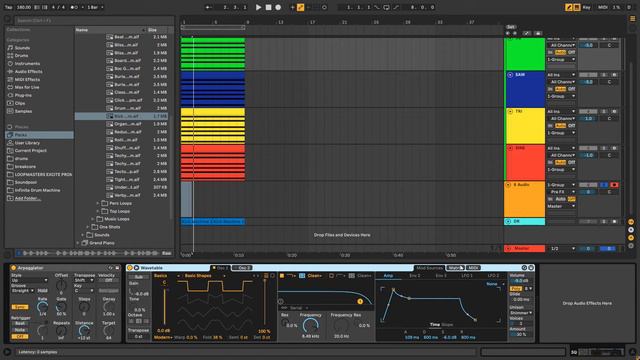This screenshot has height=360, width=640.
Task: Select the Plug-Ins category
Action: (23, 95)
